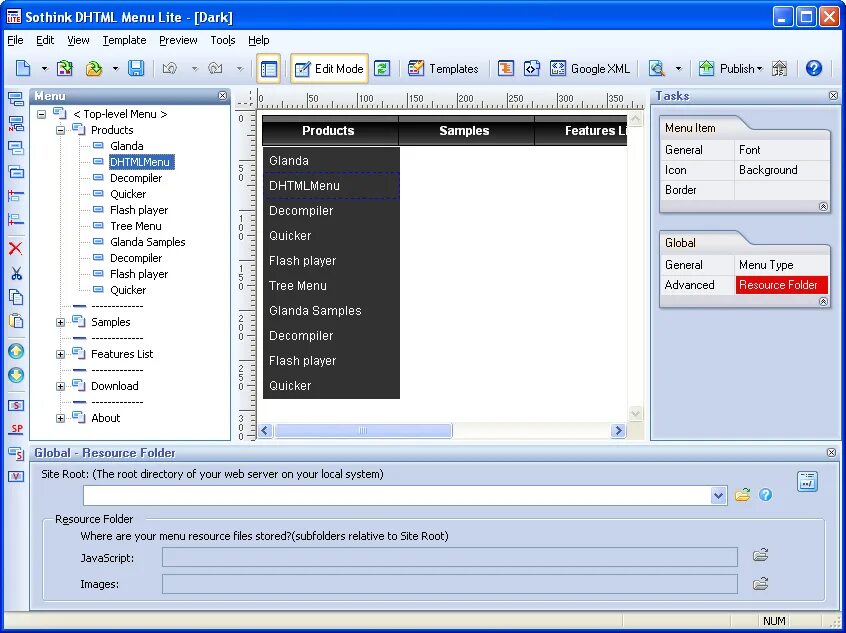
Task: Open the Tools menu
Action: click(223, 40)
